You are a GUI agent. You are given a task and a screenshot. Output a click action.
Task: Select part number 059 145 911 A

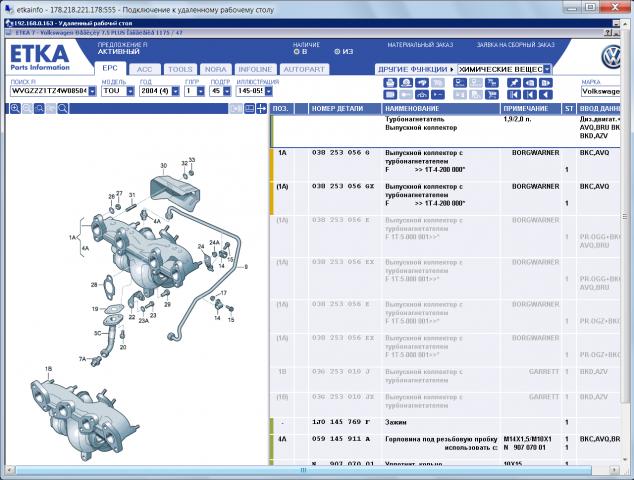341,439
